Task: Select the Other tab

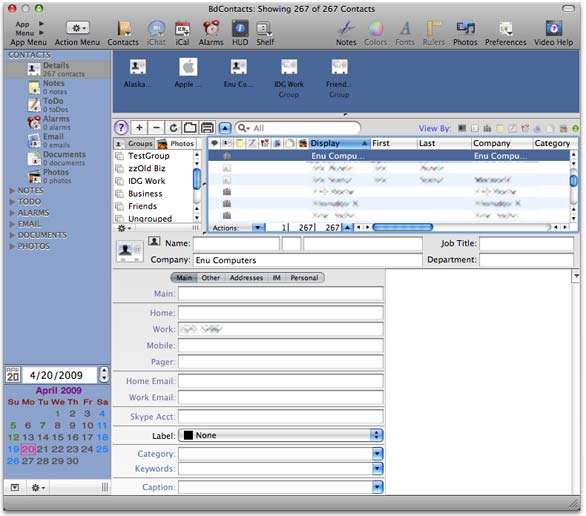Action: click(211, 278)
